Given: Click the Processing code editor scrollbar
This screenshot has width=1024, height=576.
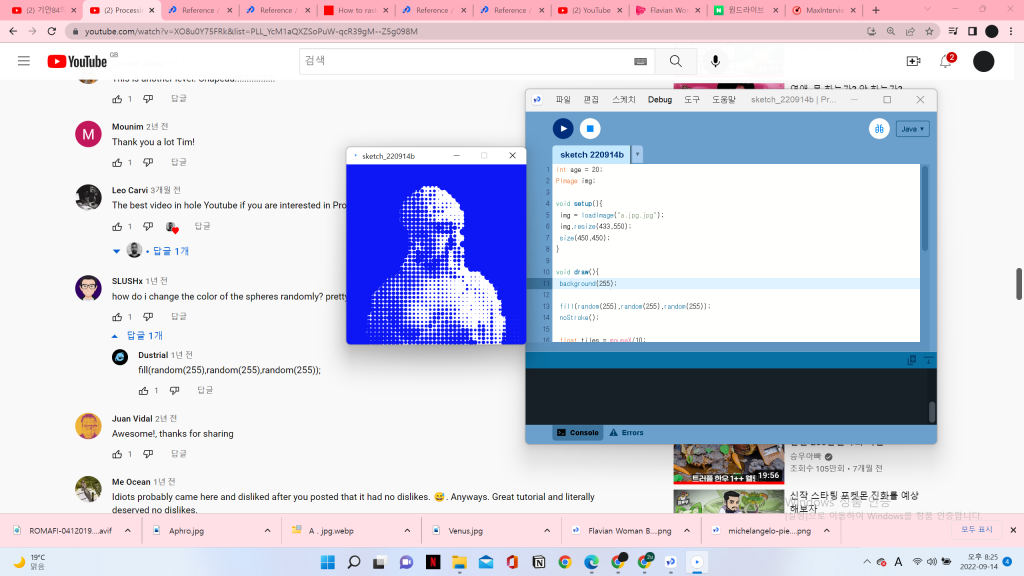Looking at the screenshot, I should click(925, 208).
